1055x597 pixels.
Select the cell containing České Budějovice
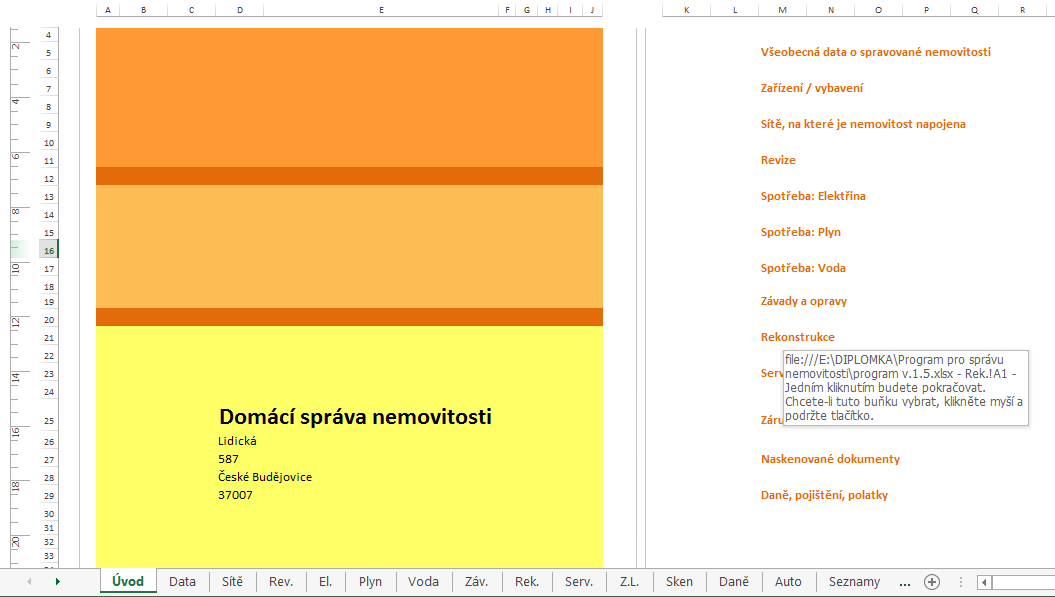tap(264, 477)
